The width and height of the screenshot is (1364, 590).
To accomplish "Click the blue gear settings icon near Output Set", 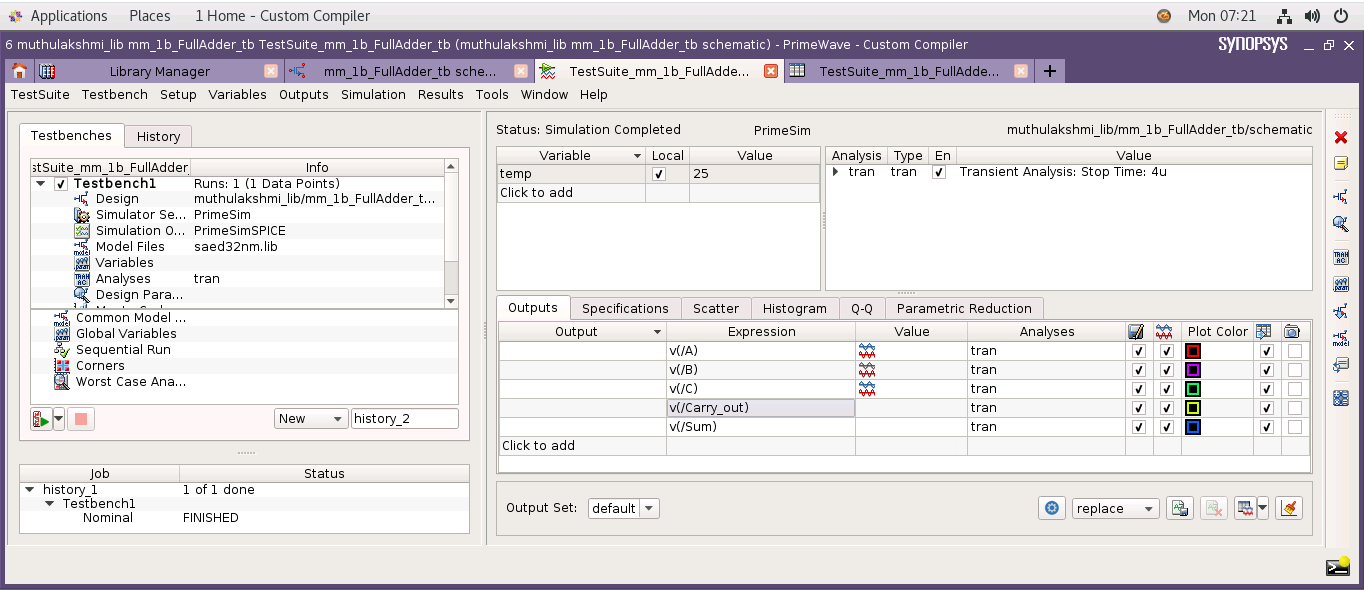I will tap(1051, 508).
